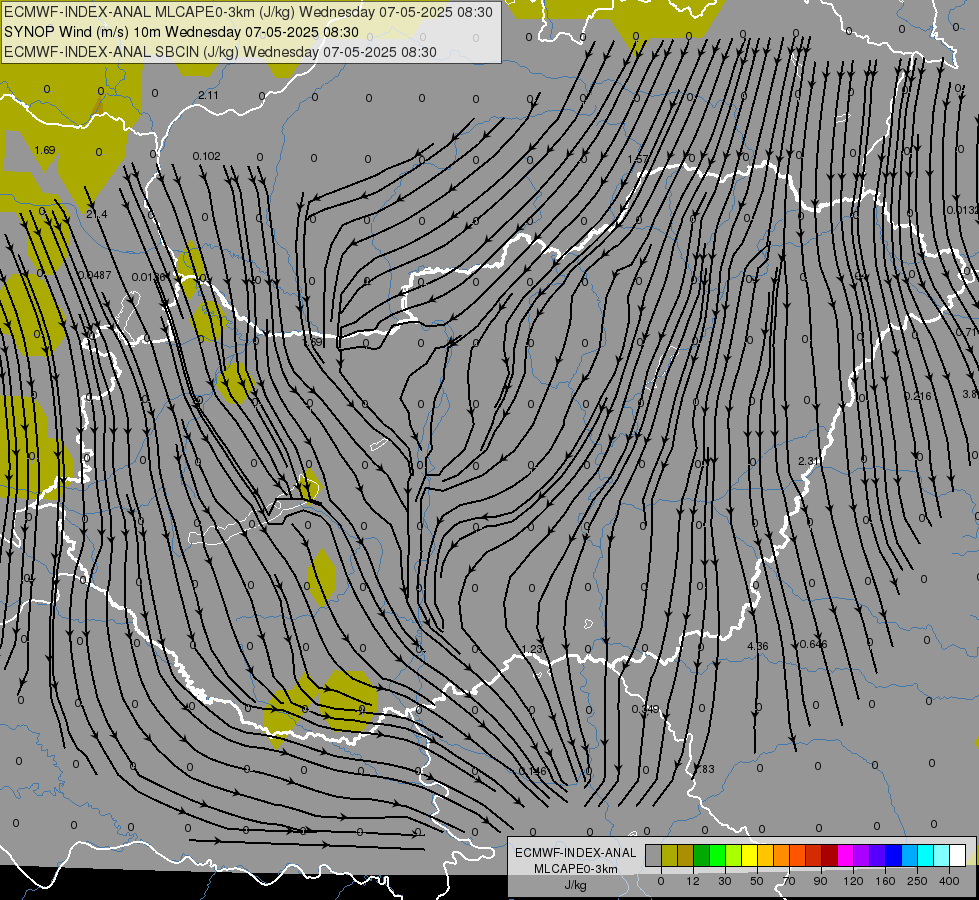Image resolution: width=979 pixels, height=900 pixels.
Task: Click the dark red legend swatch
Action: pos(830,855)
